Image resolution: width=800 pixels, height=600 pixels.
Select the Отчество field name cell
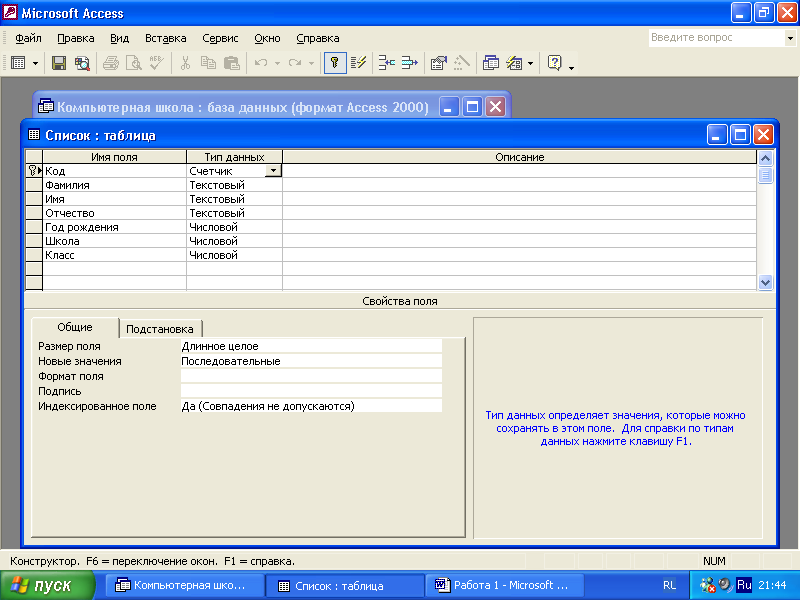point(115,213)
